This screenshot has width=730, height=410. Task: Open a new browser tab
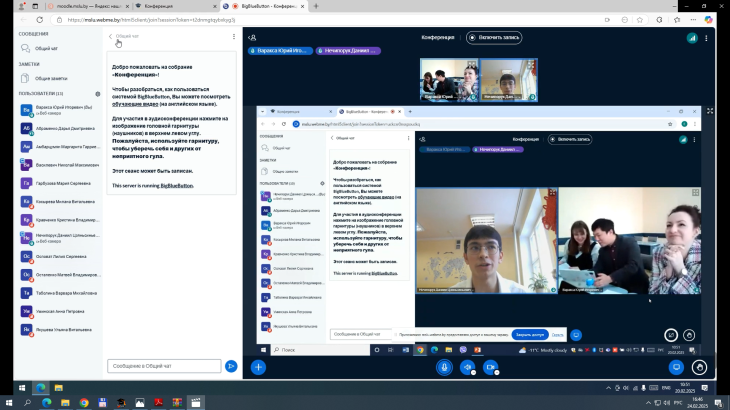[x=316, y=6]
